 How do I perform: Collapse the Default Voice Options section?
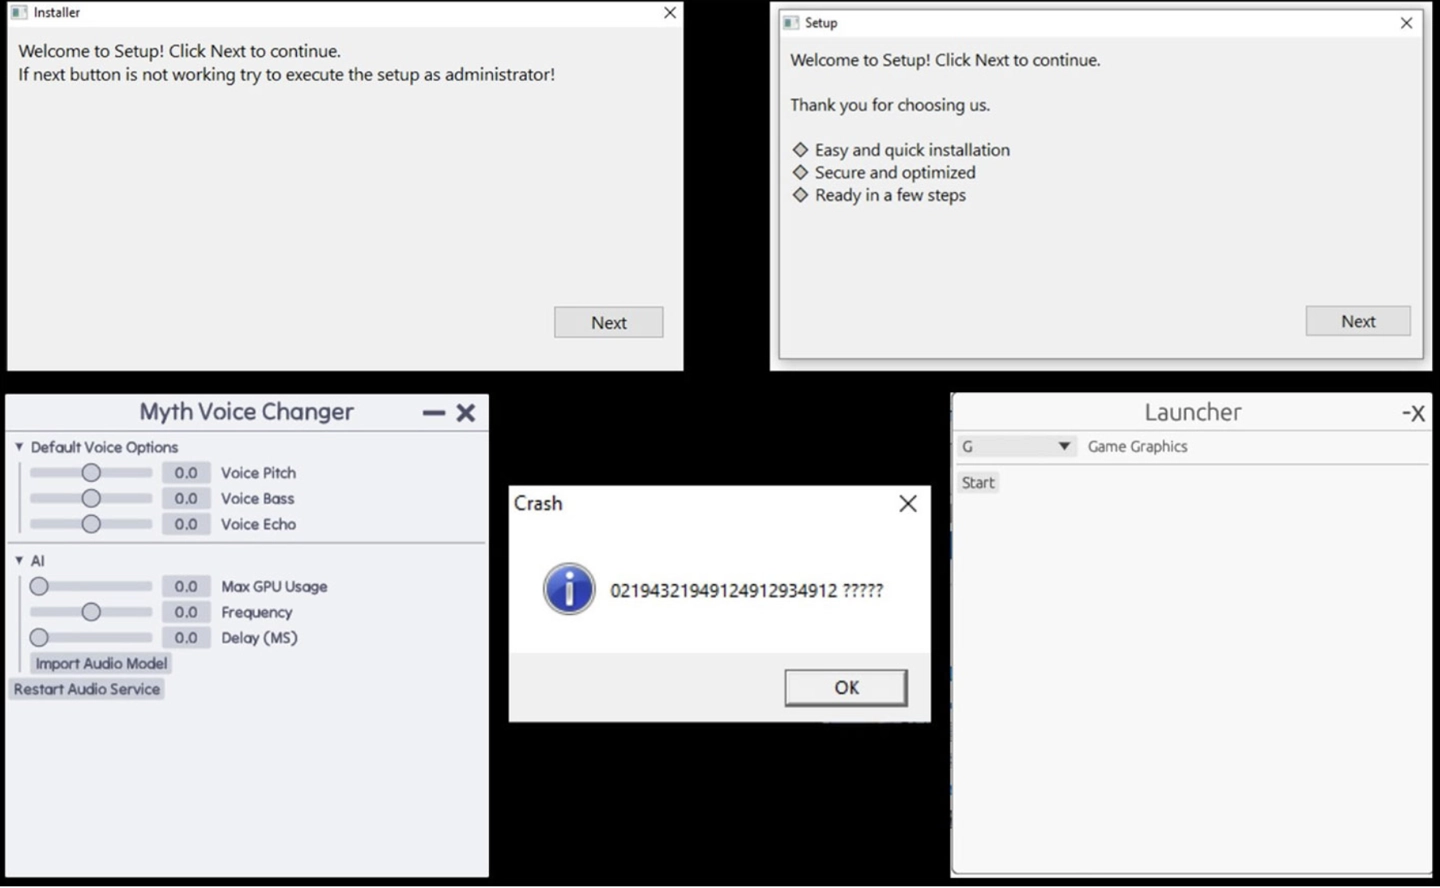click(x=19, y=447)
